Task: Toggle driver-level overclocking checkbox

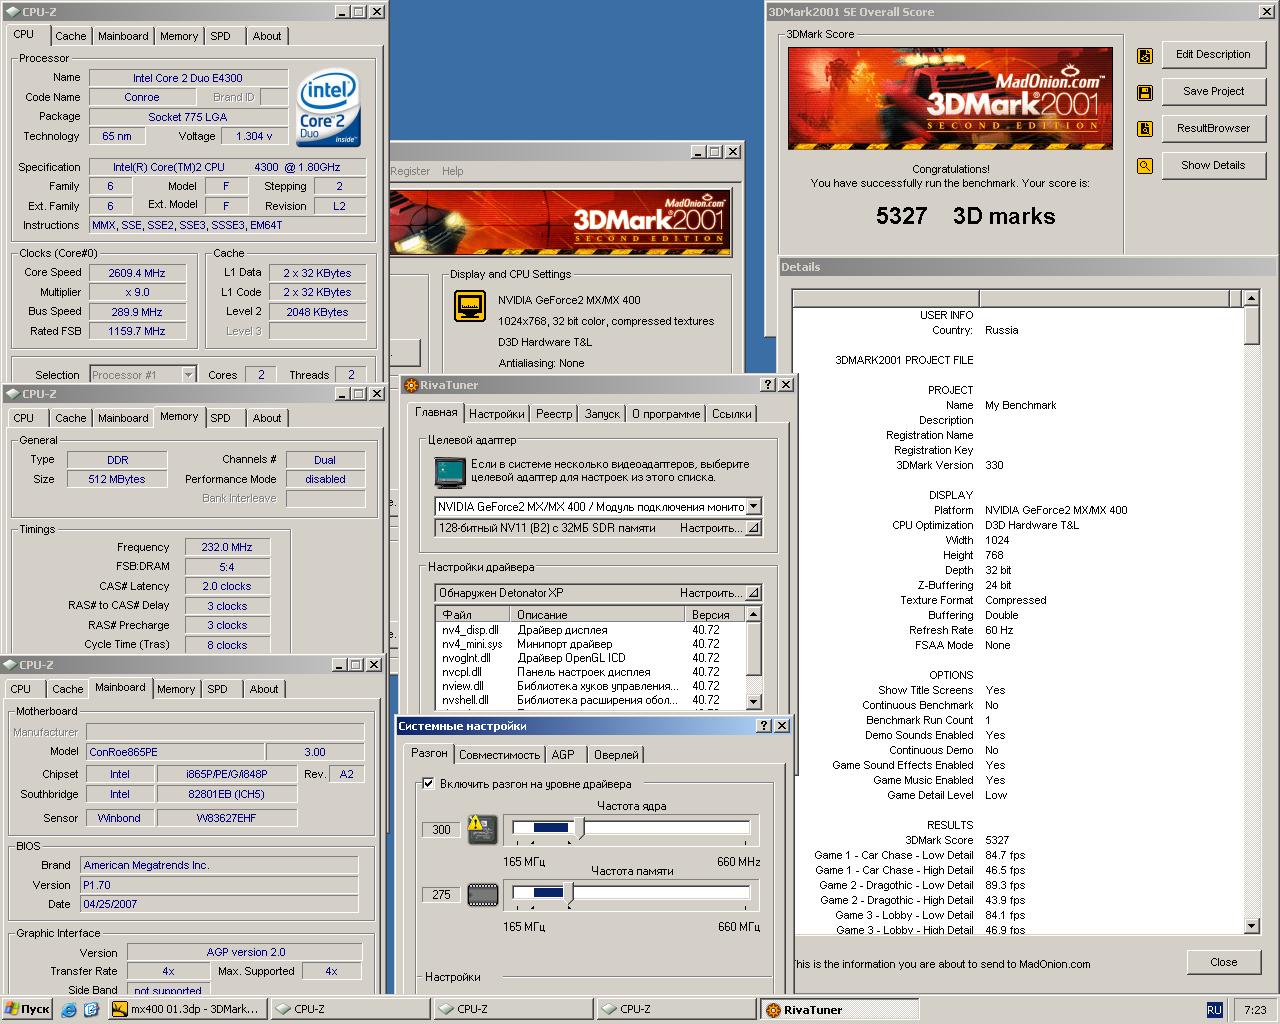Action: coord(428,784)
